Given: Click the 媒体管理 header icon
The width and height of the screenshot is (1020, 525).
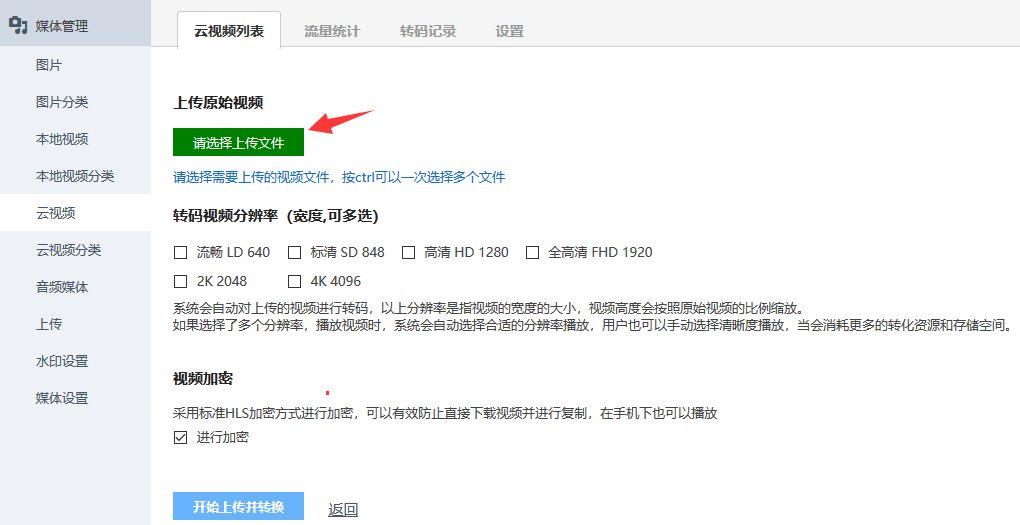Looking at the screenshot, I should [18, 25].
